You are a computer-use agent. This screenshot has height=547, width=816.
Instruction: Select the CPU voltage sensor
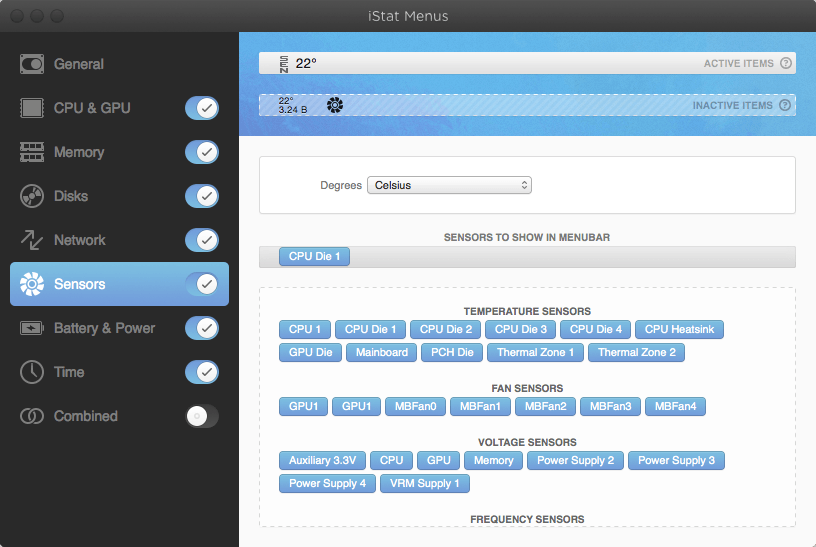(391, 461)
